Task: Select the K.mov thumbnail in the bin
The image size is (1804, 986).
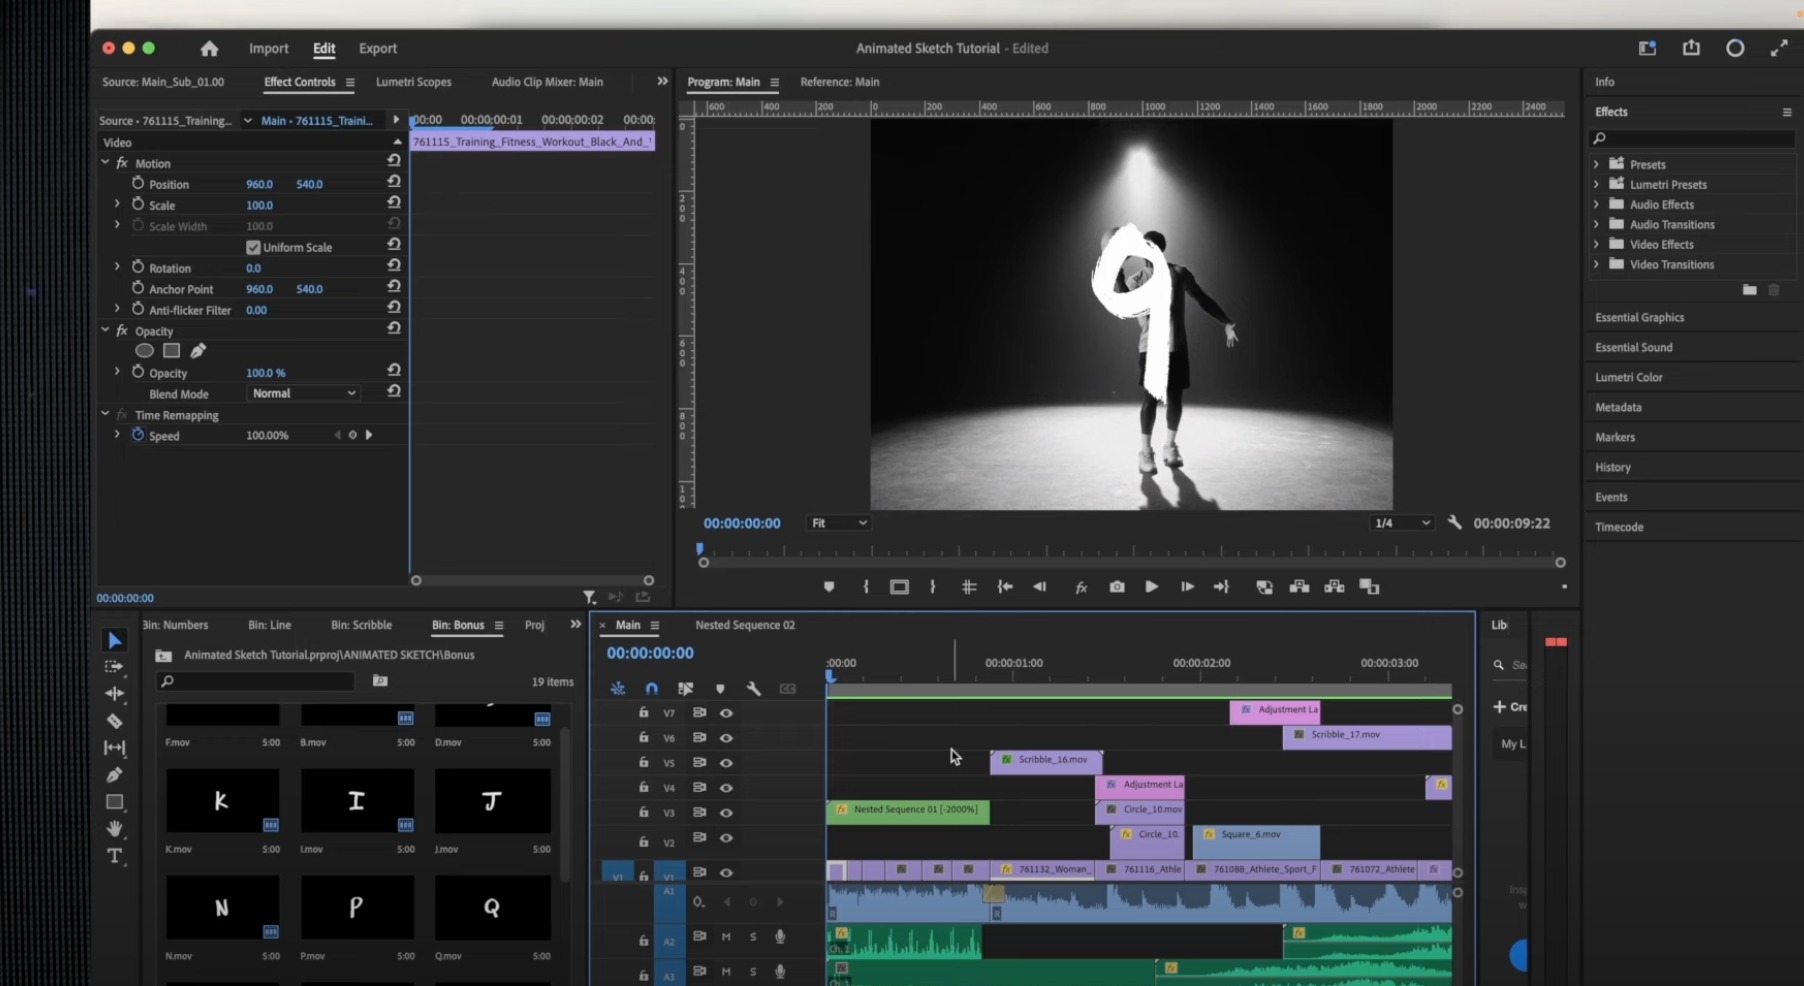Action: tap(222, 801)
